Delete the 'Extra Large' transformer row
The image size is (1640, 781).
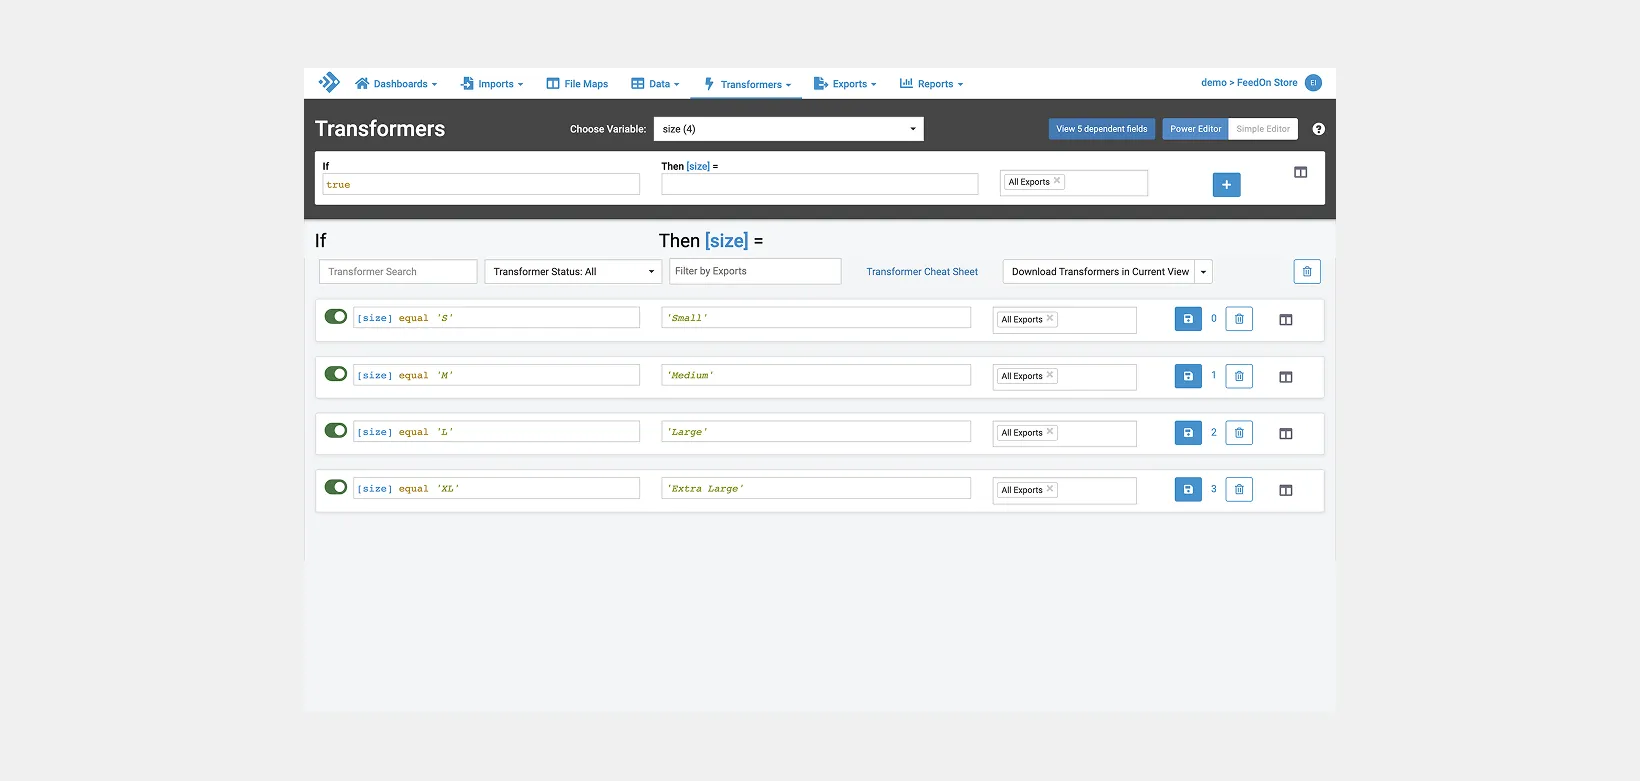(1239, 490)
